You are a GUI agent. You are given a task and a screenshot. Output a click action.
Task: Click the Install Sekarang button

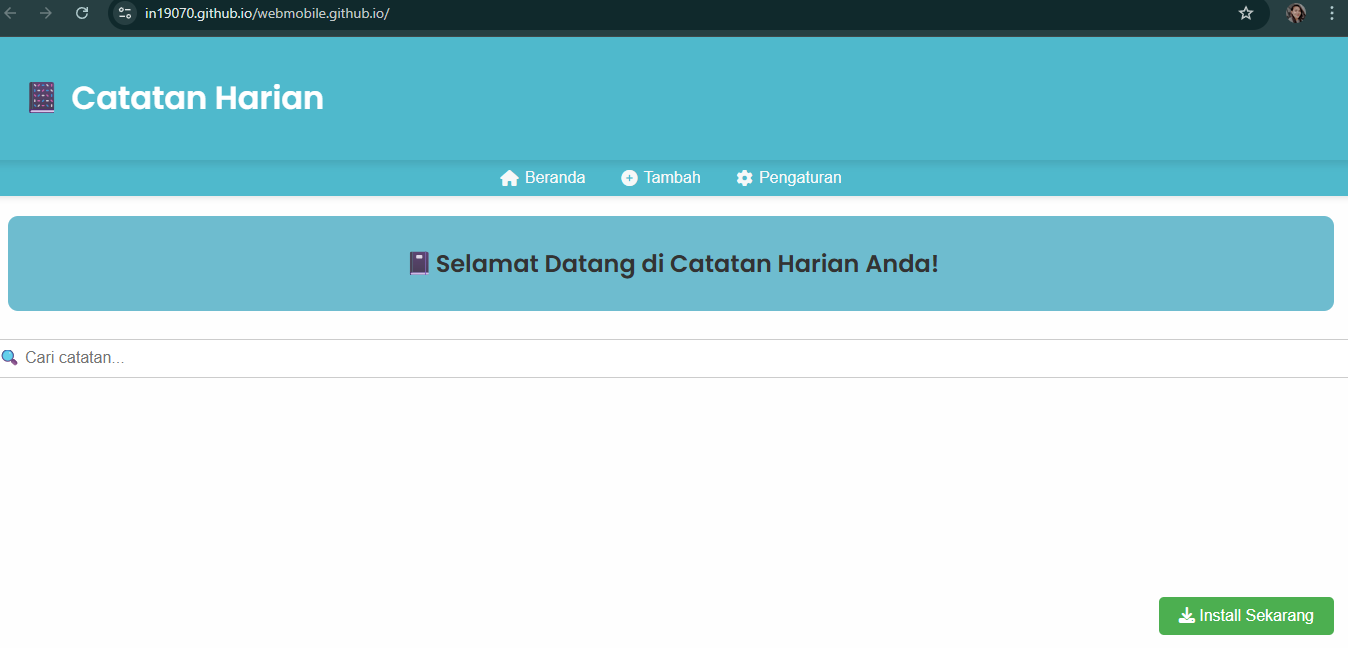click(1246, 616)
